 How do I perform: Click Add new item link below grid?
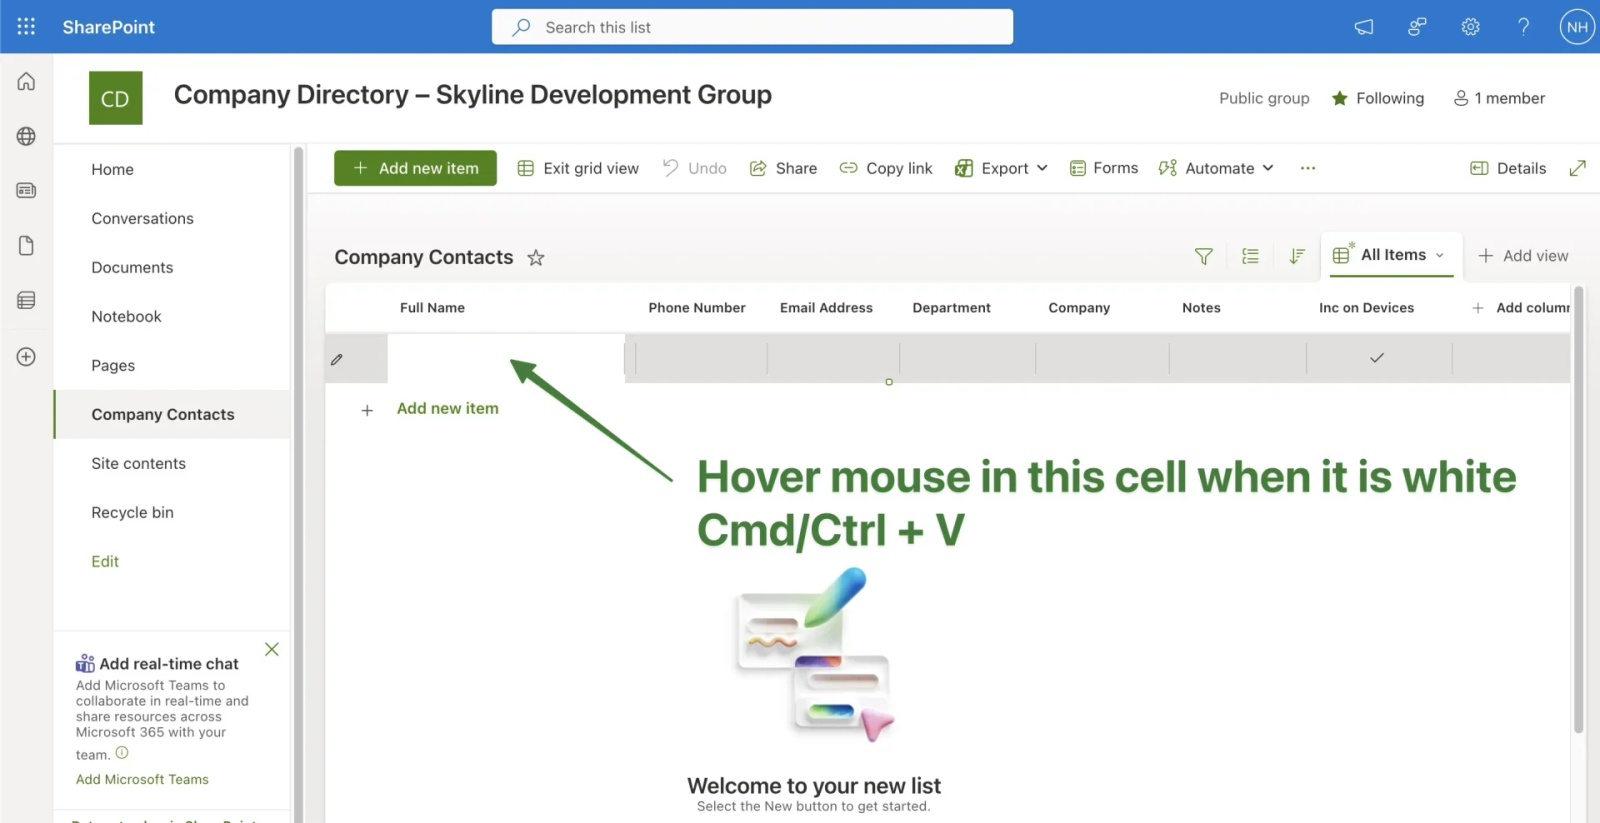click(x=447, y=408)
